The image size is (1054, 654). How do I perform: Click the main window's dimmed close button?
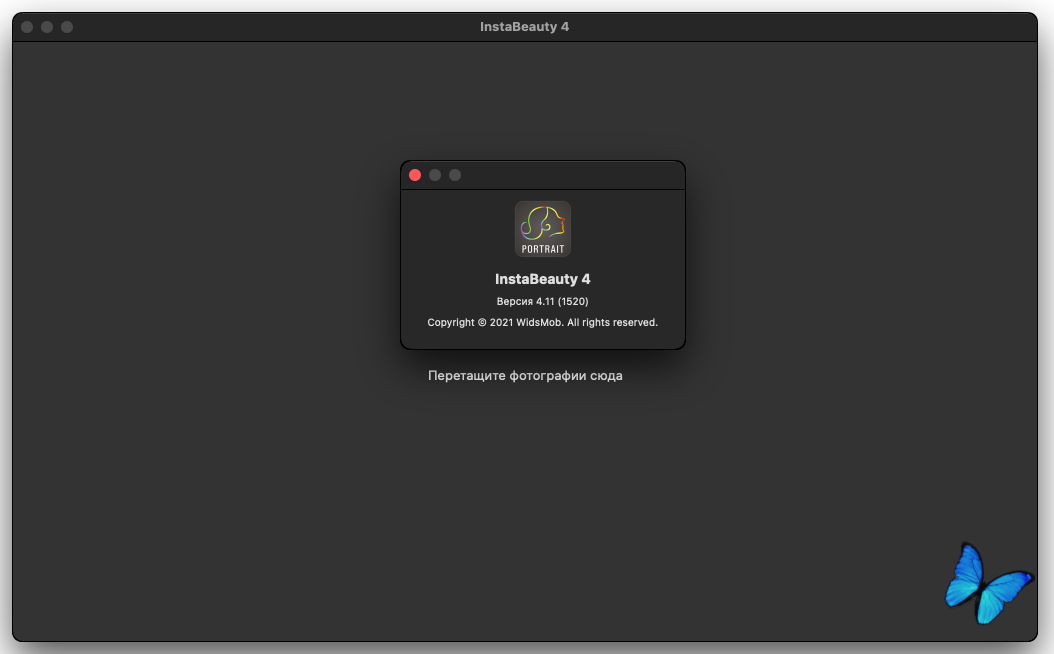point(27,27)
